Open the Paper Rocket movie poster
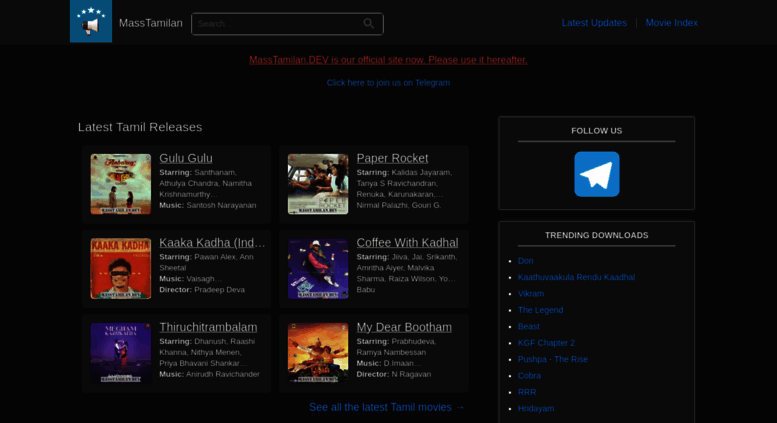The width and height of the screenshot is (777, 423). click(x=318, y=184)
